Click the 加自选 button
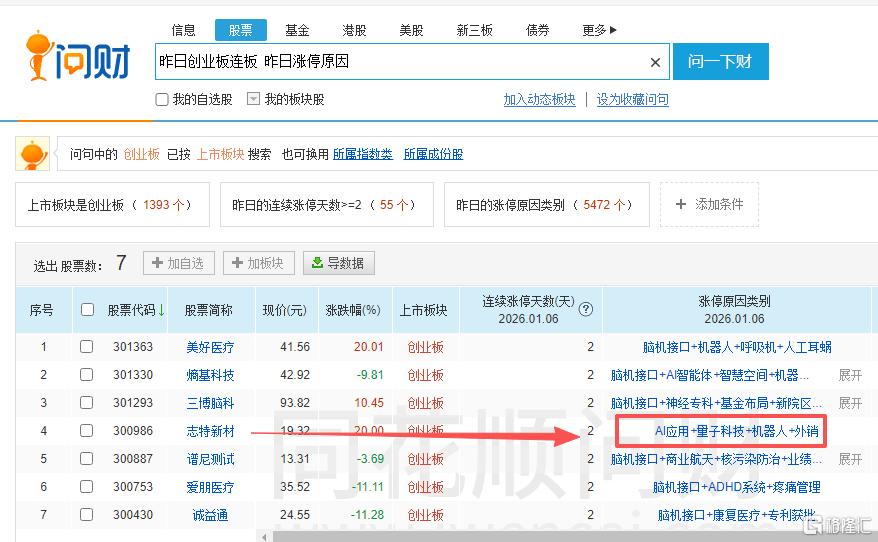Screen dimensions: 878x542 [179, 263]
